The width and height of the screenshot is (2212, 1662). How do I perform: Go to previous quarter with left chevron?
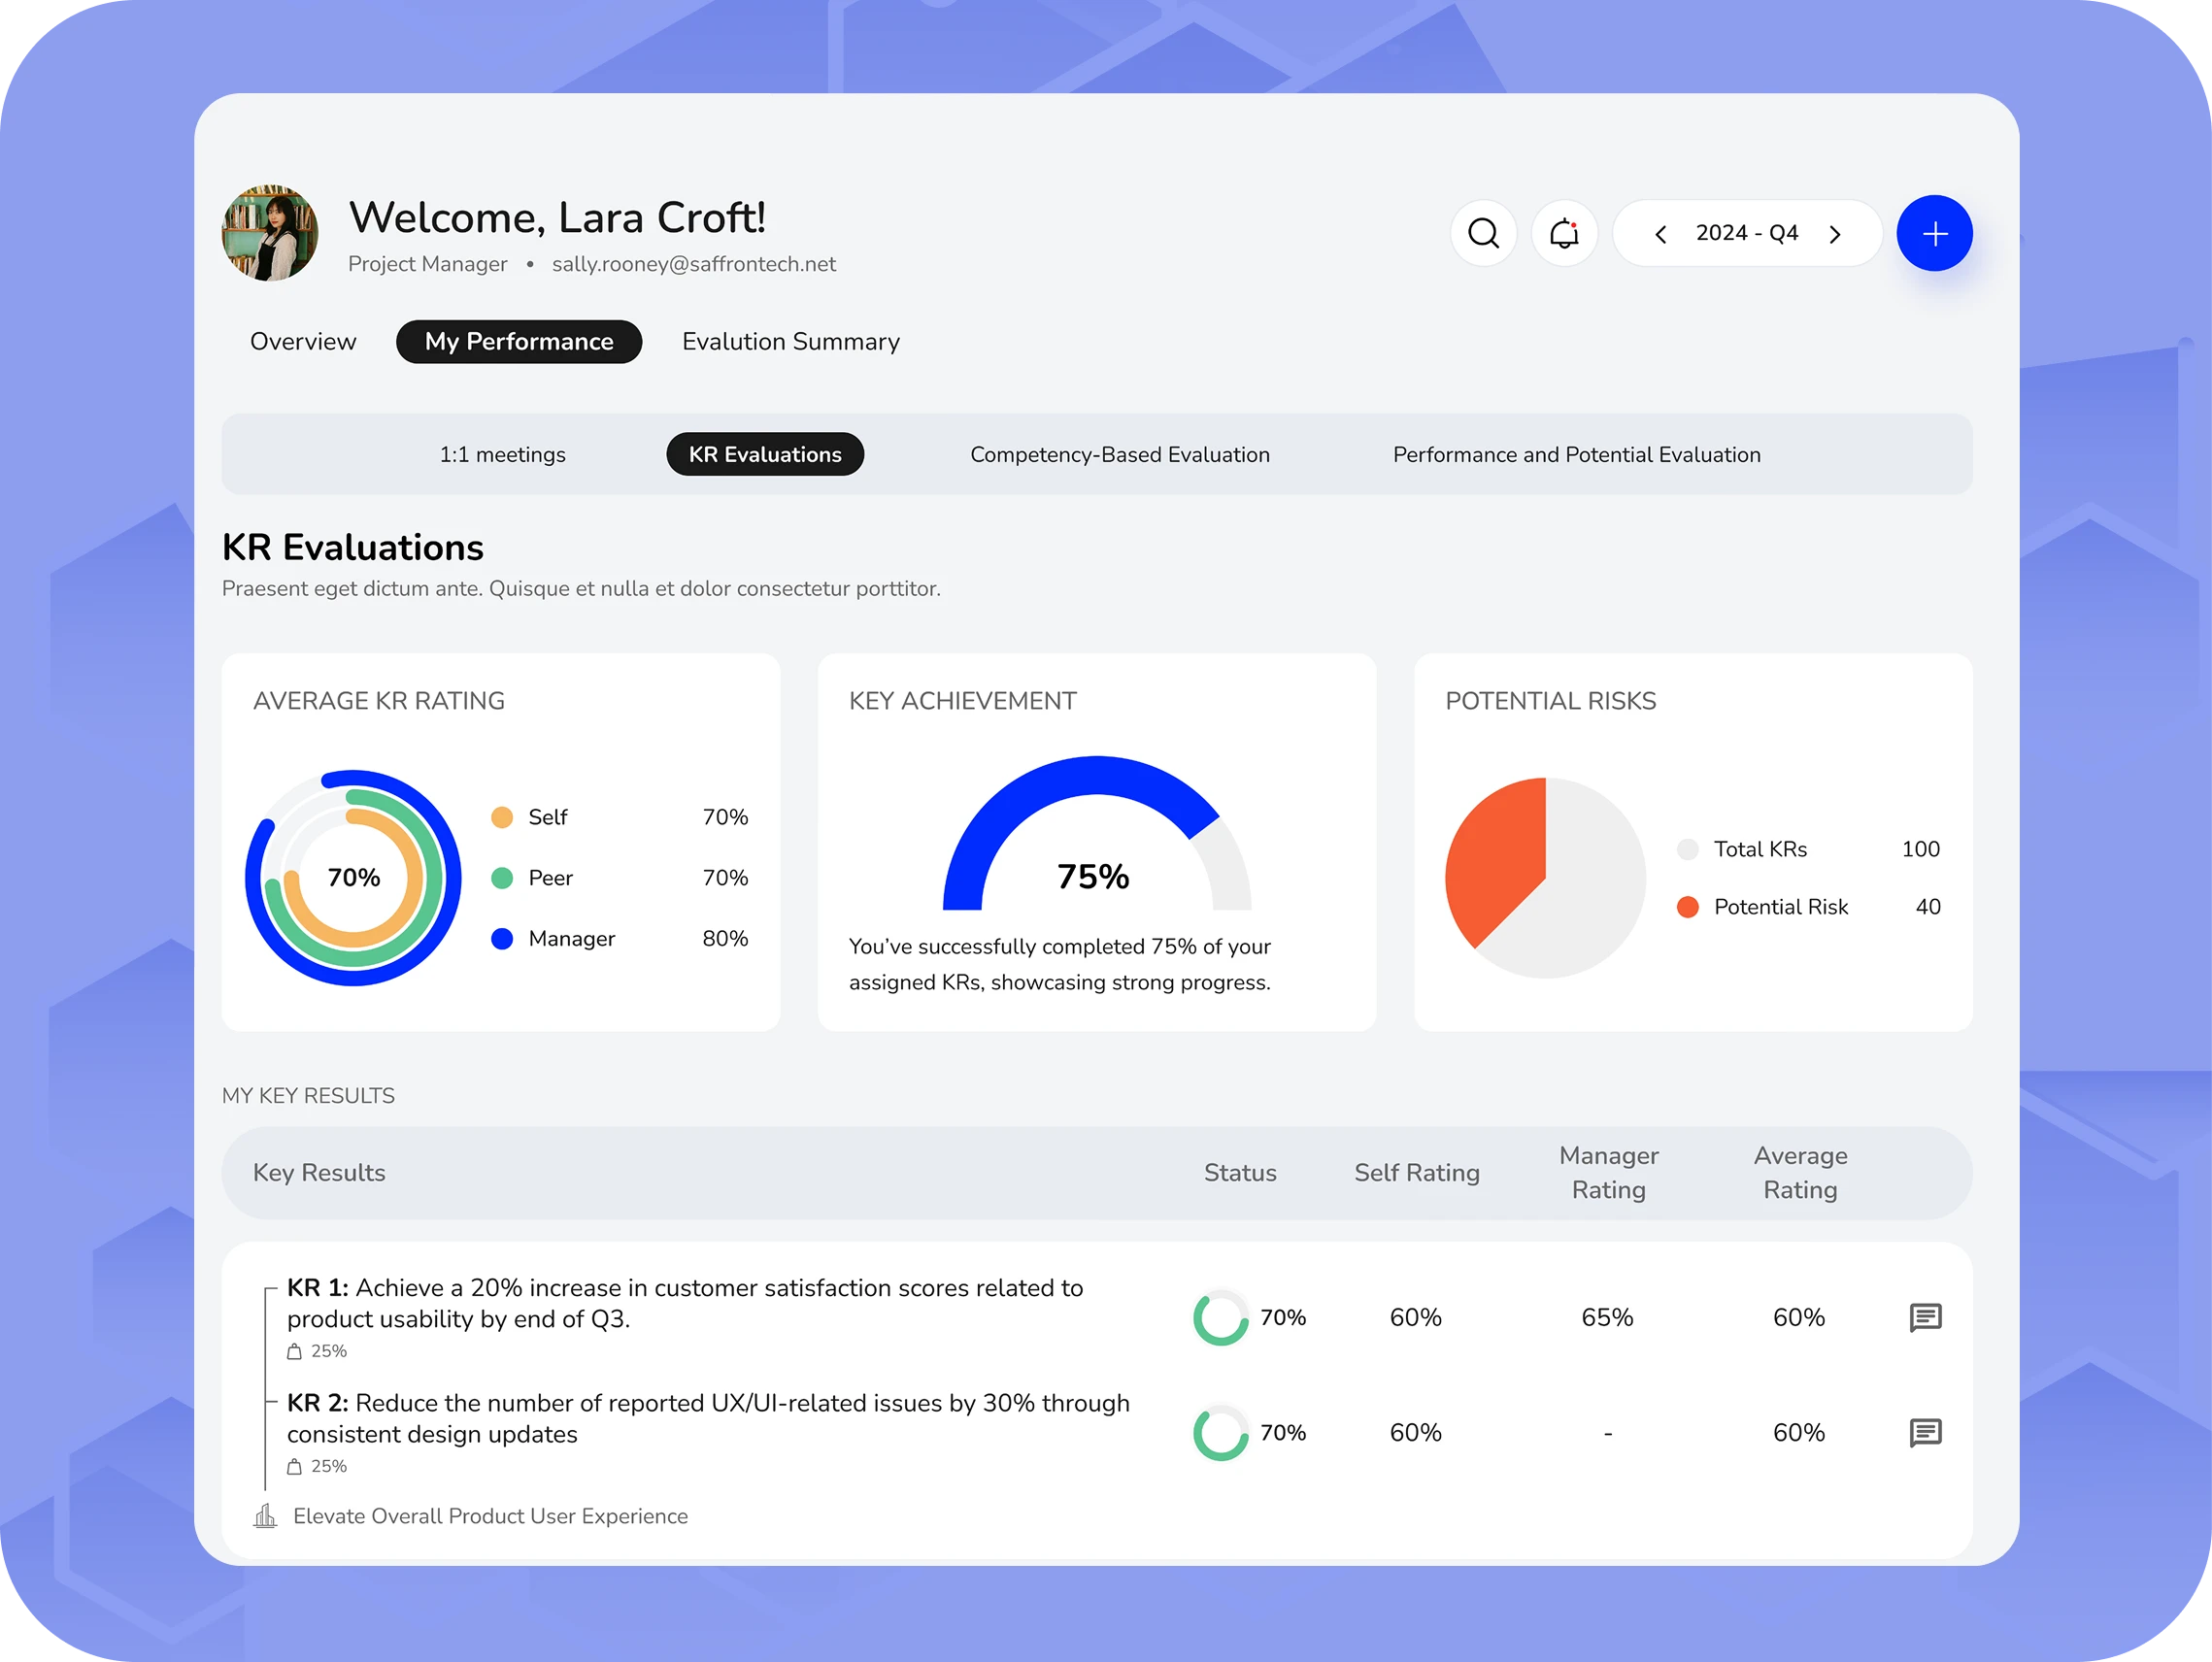pos(1661,234)
